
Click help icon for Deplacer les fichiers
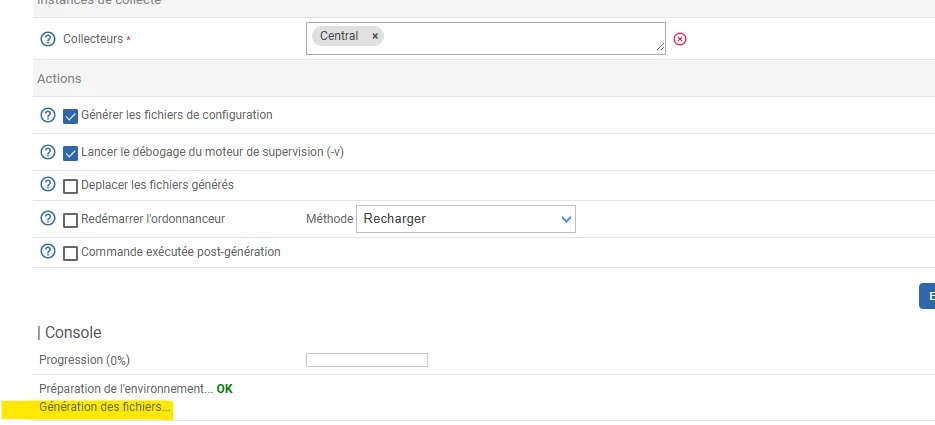pyautogui.click(x=47, y=185)
